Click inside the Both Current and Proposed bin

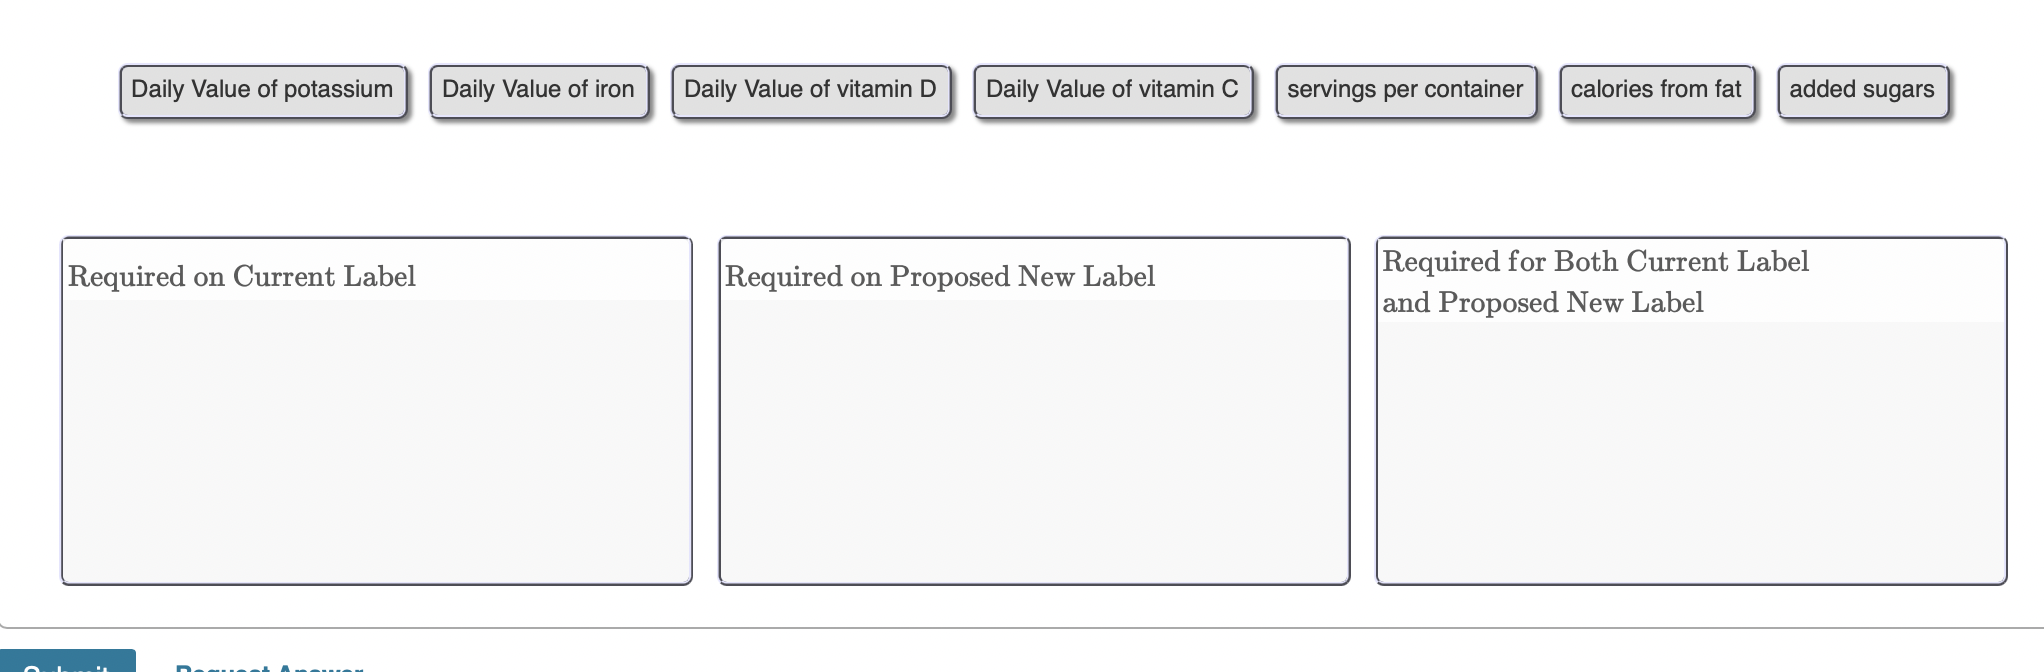[x=1691, y=450]
